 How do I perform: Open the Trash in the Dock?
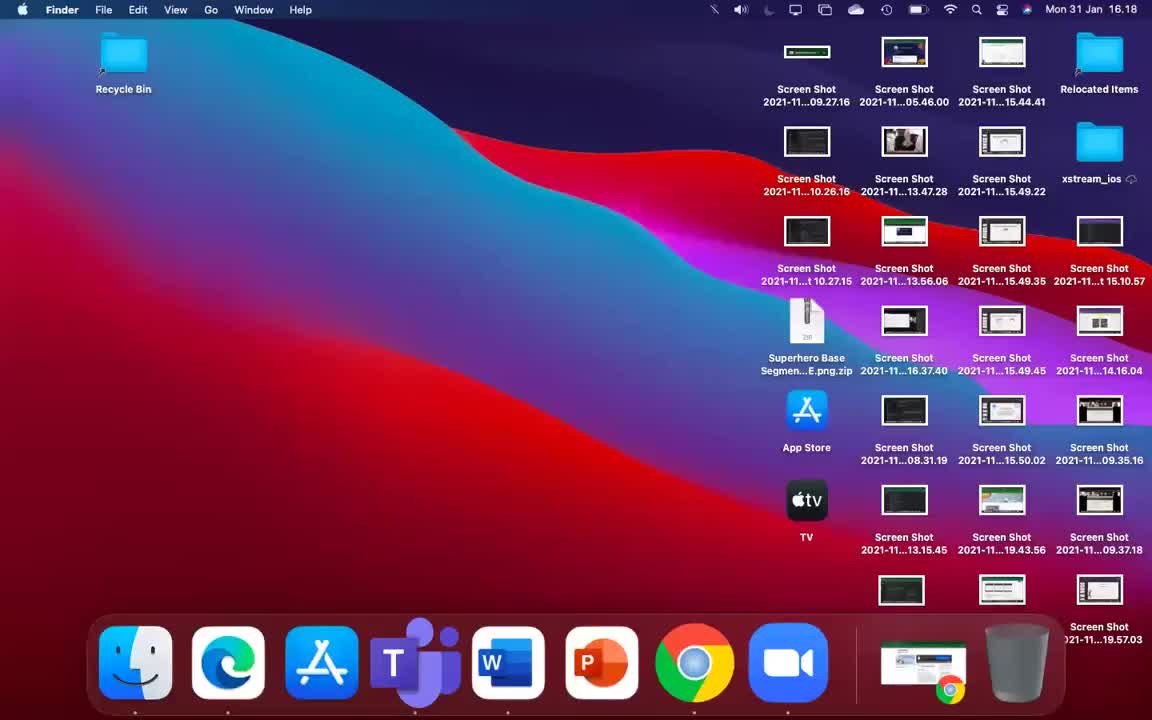[x=1017, y=663]
